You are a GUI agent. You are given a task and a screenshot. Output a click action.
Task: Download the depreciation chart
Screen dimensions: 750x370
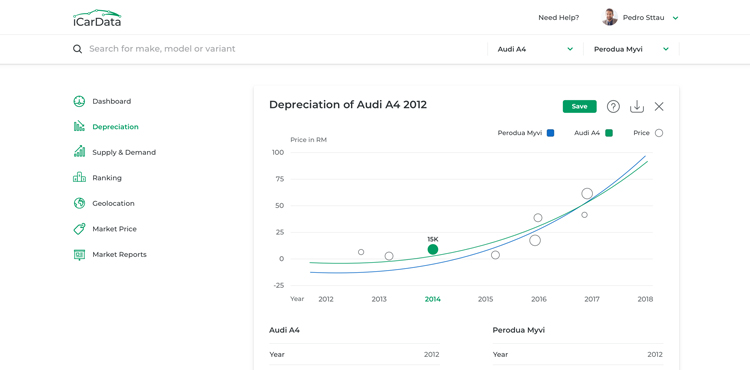(x=637, y=107)
